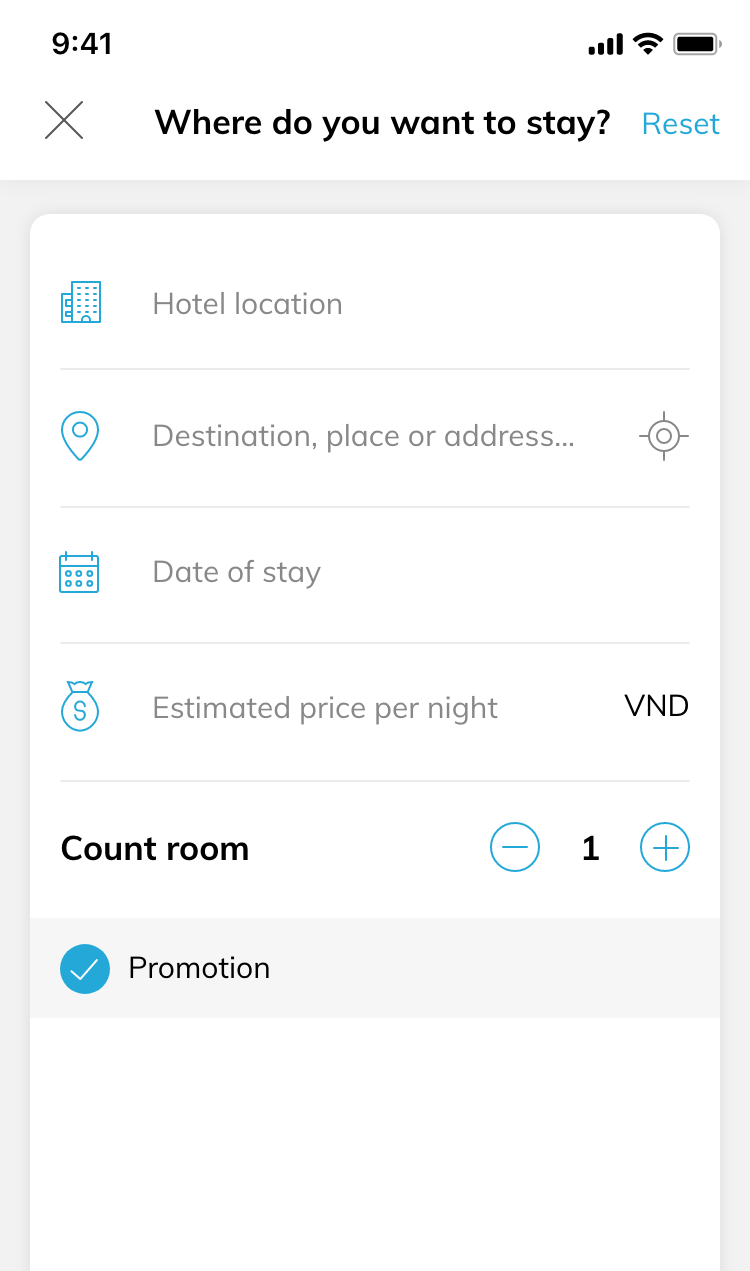Image resolution: width=750 pixels, height=1271 pixels.
Task: Tap the hotel building icon
Action: pos(81,302)
